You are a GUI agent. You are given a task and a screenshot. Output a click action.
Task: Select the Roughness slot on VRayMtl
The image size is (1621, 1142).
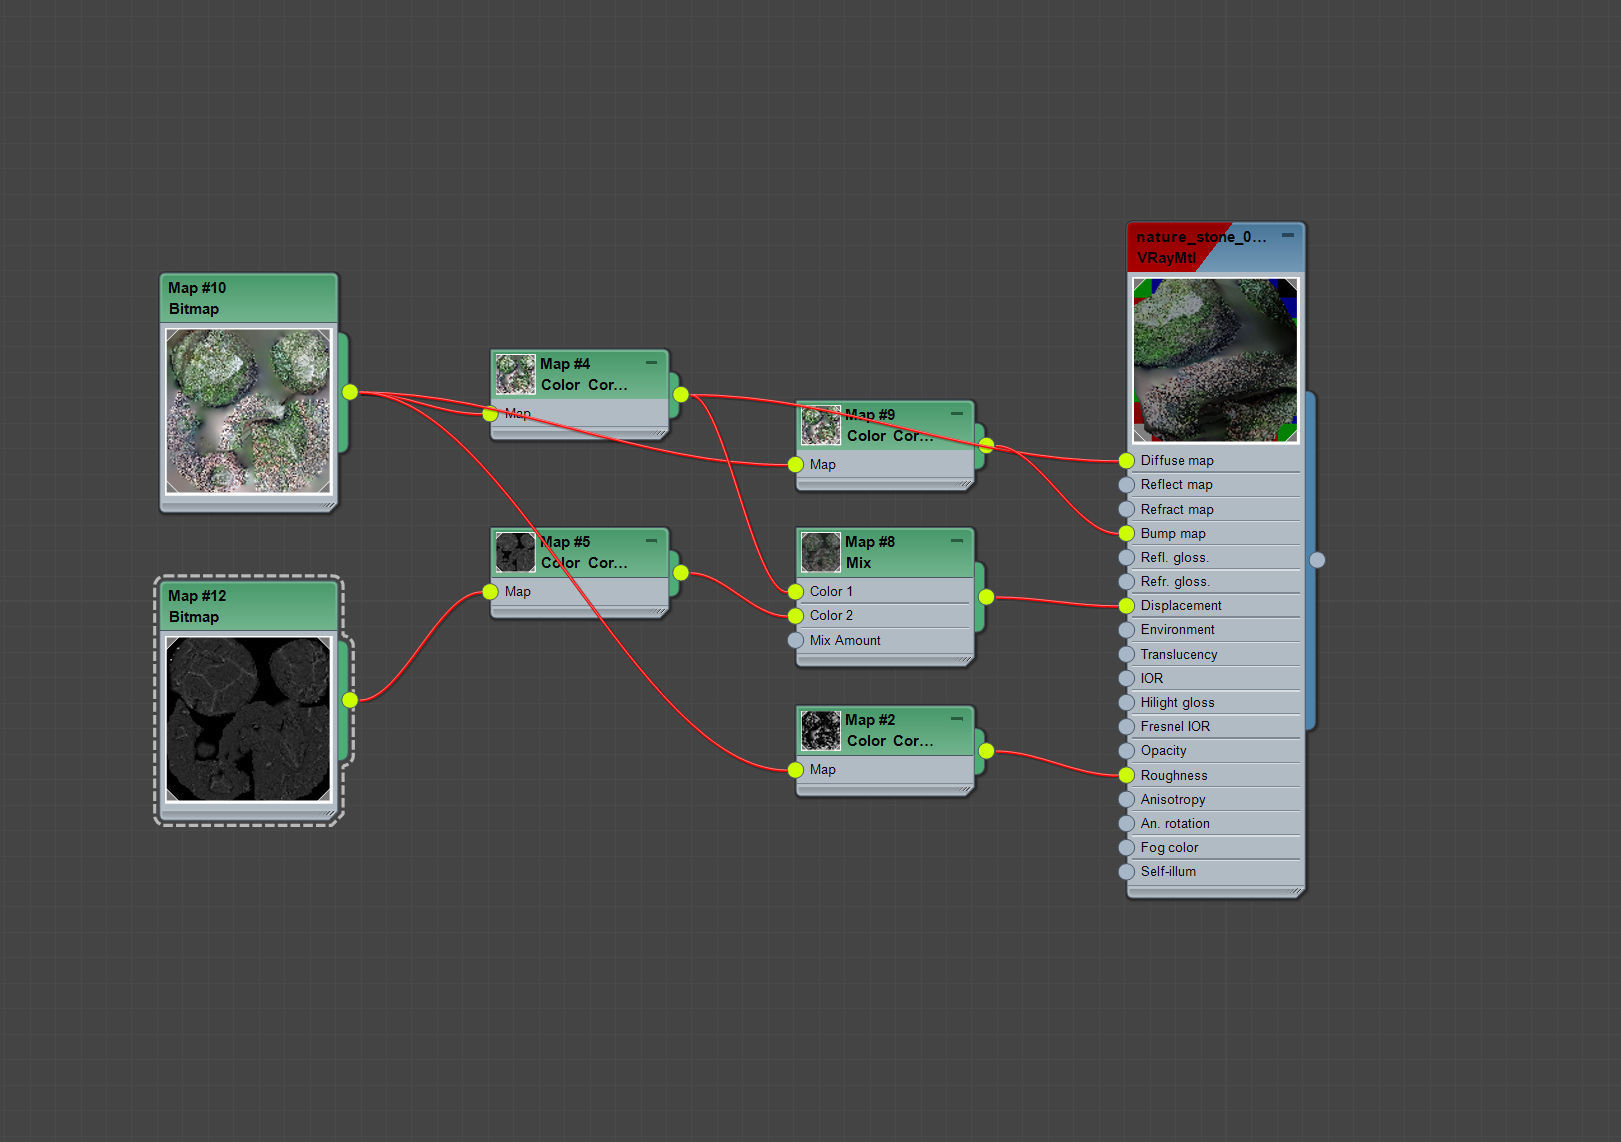coord(1215,775)
